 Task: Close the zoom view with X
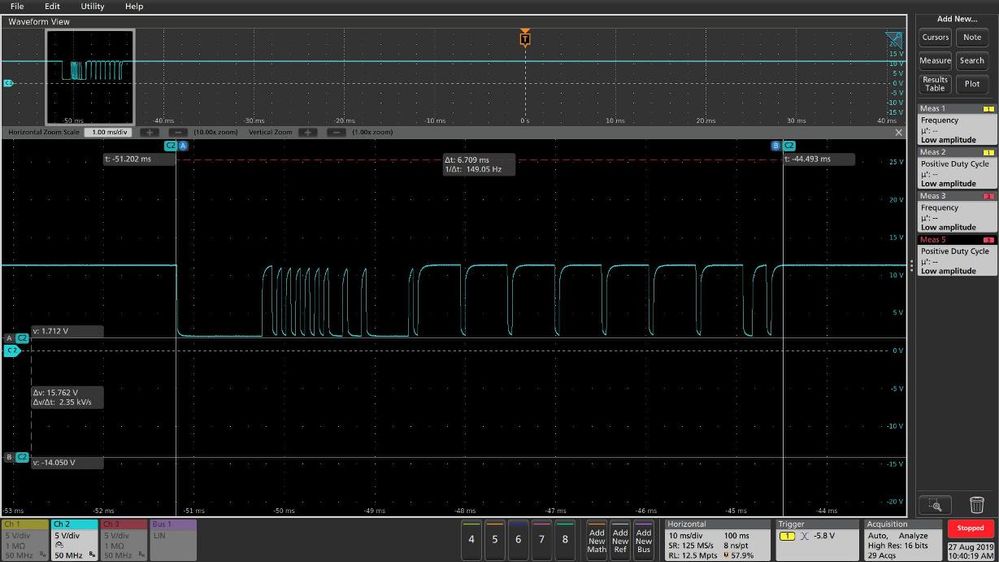coord(898,133)
